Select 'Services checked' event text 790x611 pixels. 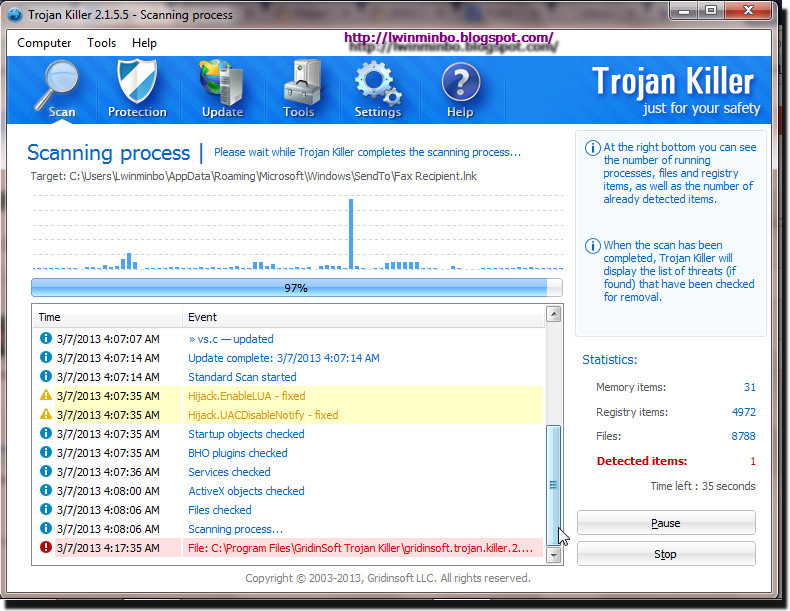229,472
